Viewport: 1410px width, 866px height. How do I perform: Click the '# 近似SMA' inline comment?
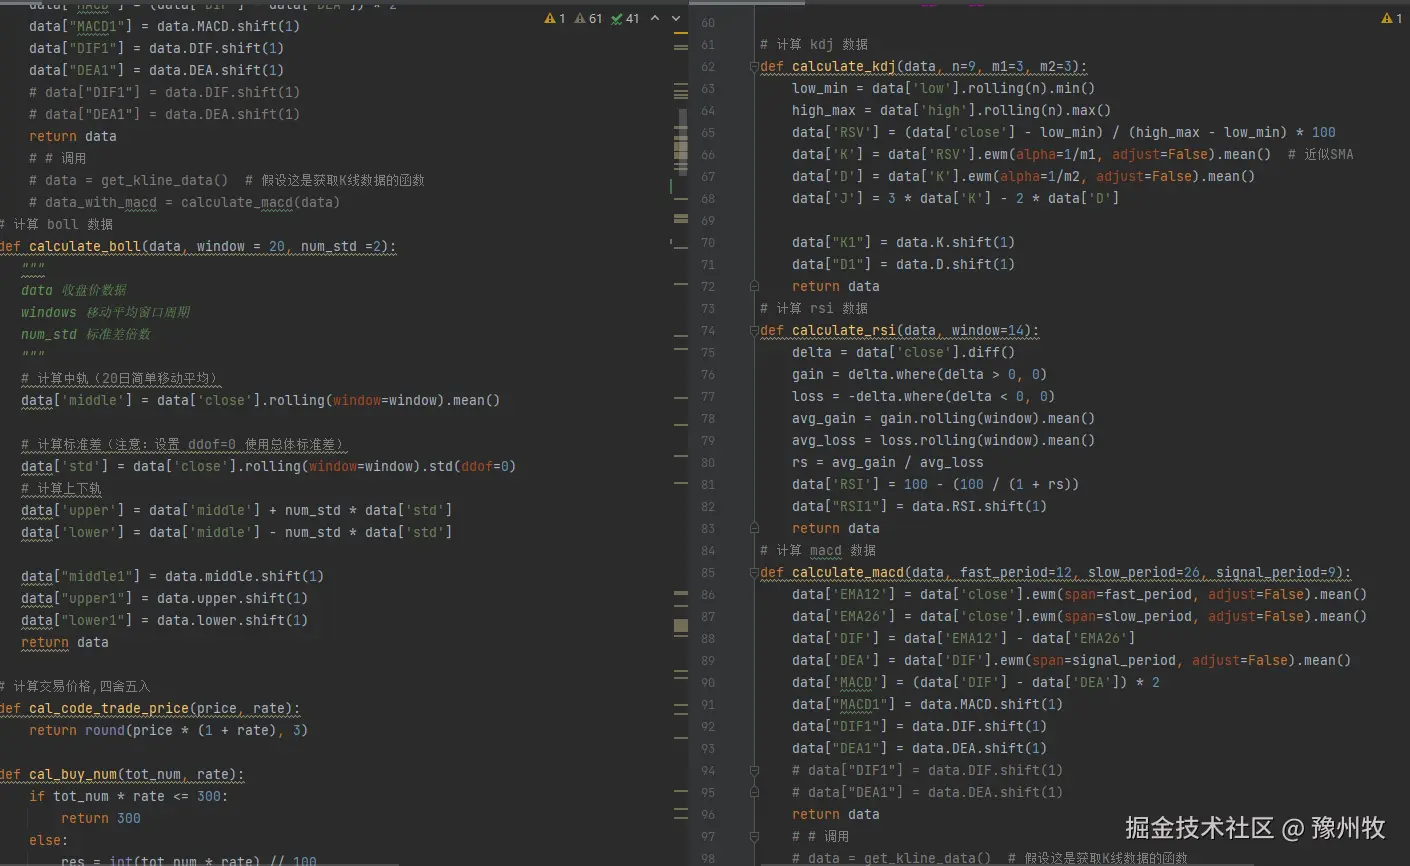click(x=1320, y=155)
